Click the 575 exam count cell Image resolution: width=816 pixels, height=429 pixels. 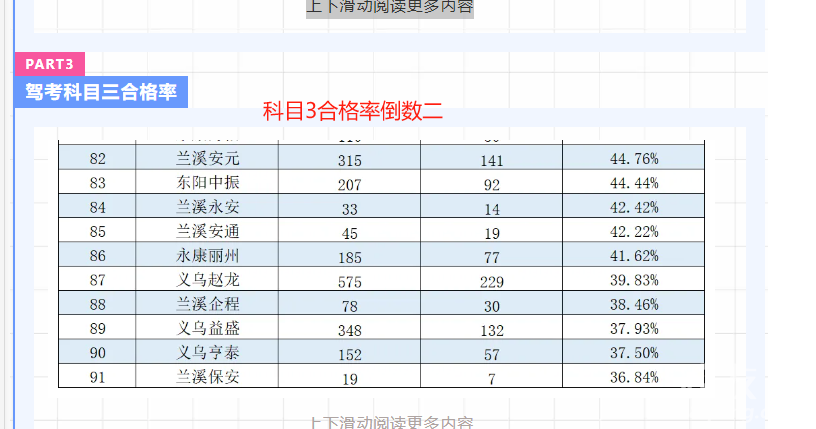pyautogui.click(x=349, y=279)
